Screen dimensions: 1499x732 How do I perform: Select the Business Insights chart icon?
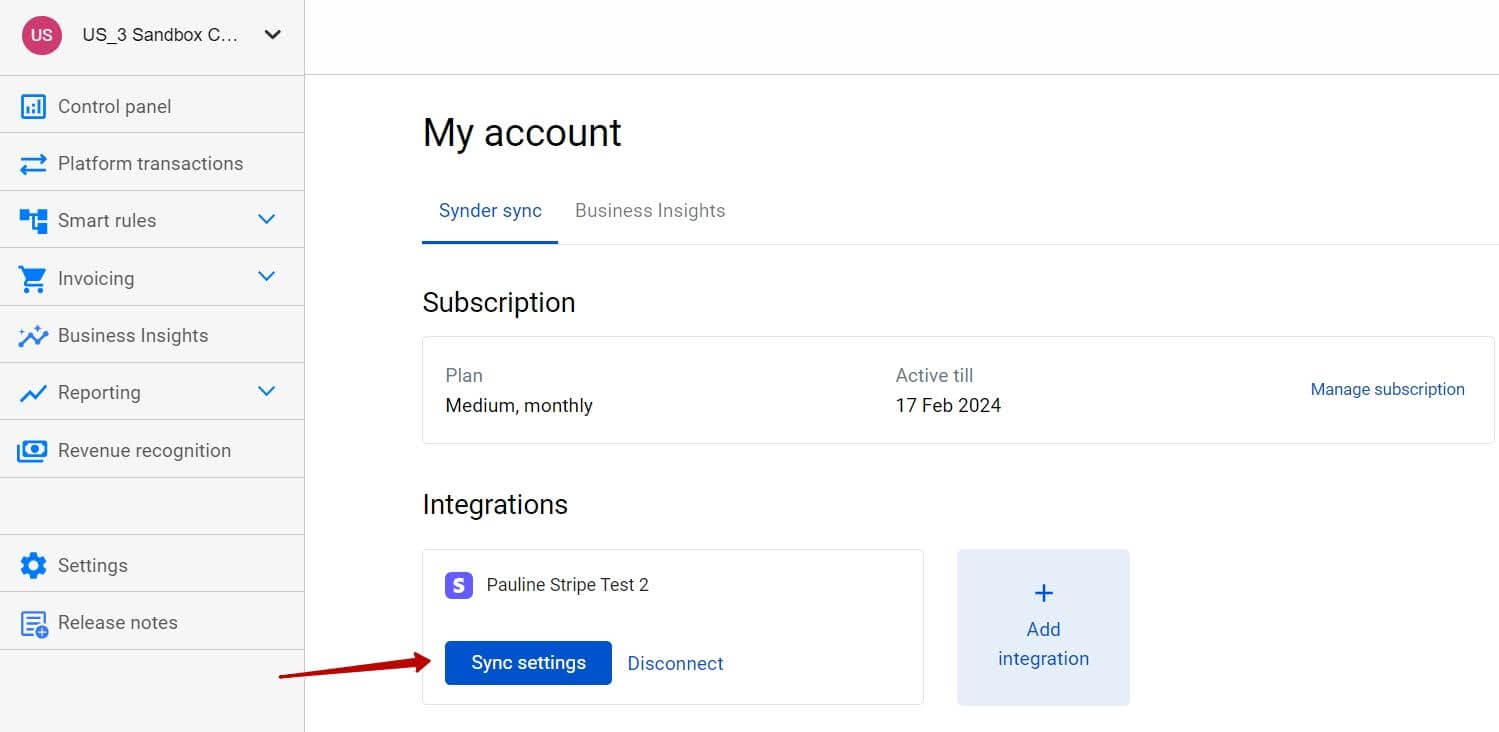(x=33, y=334)
